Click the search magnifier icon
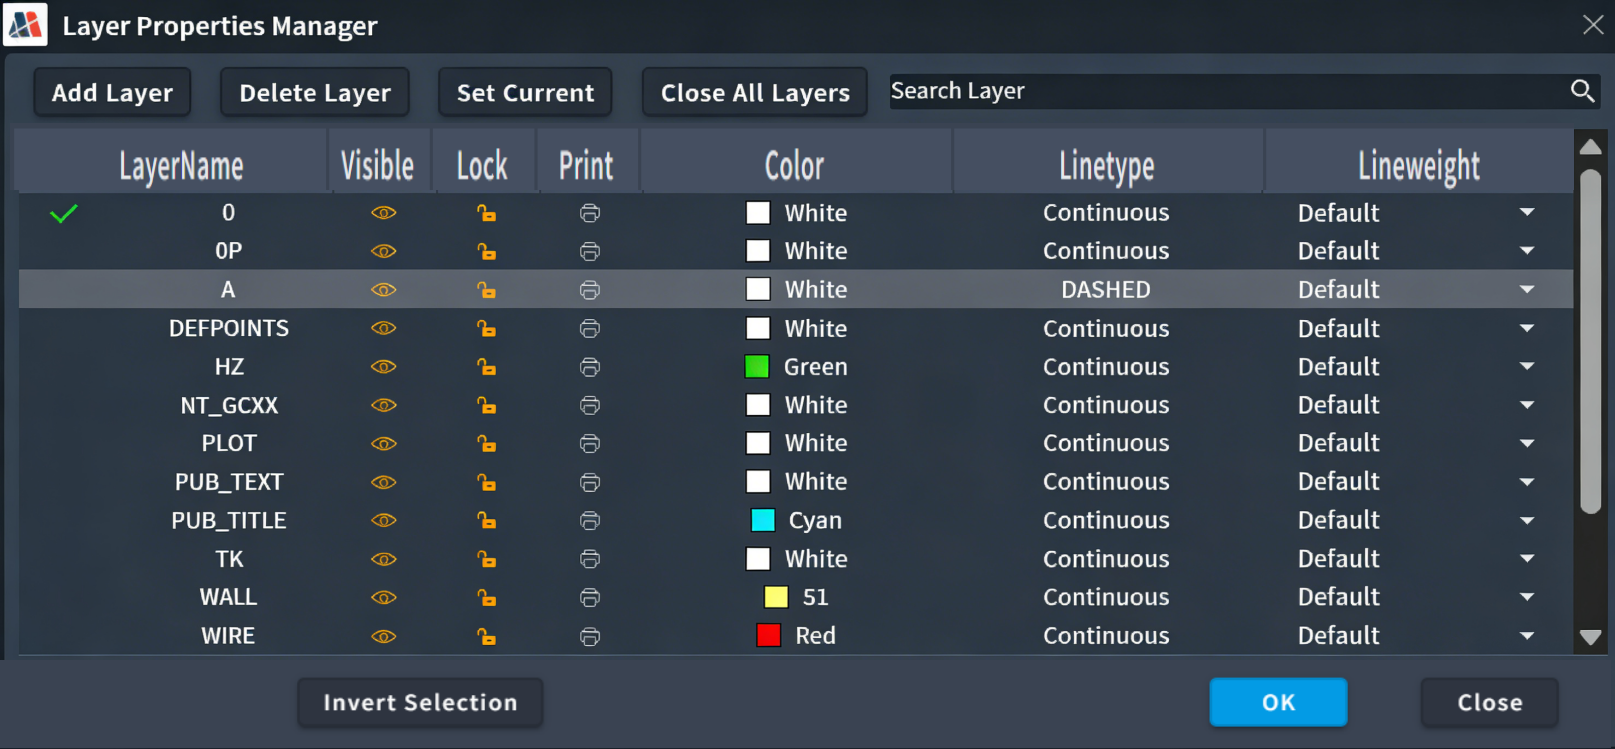The width and height of the screenshot is (1615, 749). (x=1581, y=91)
